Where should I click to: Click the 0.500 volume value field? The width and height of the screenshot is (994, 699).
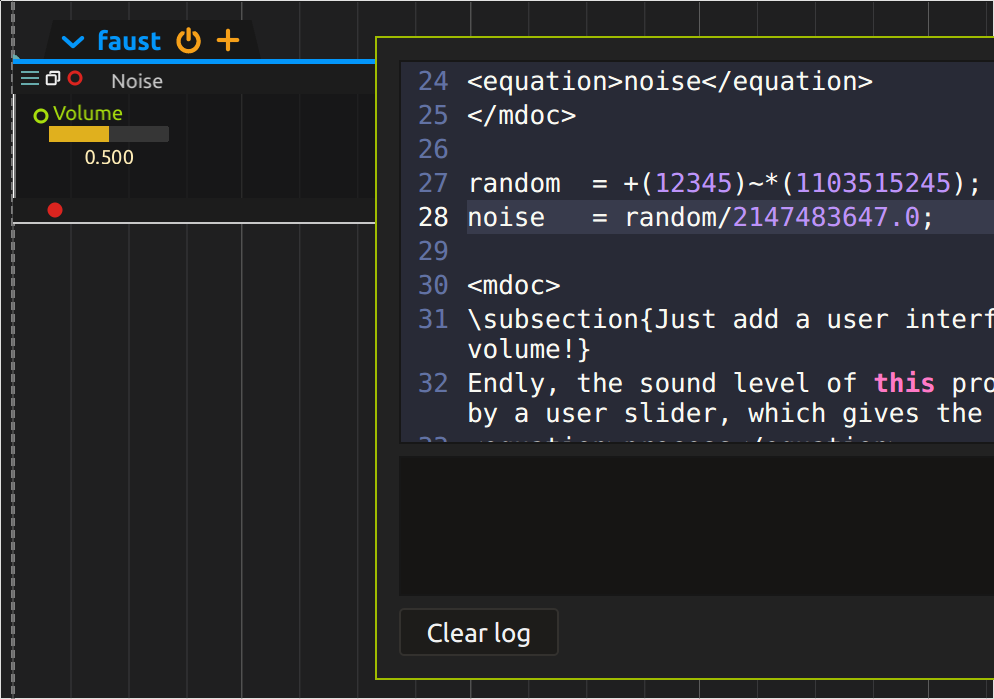point(109,158)
